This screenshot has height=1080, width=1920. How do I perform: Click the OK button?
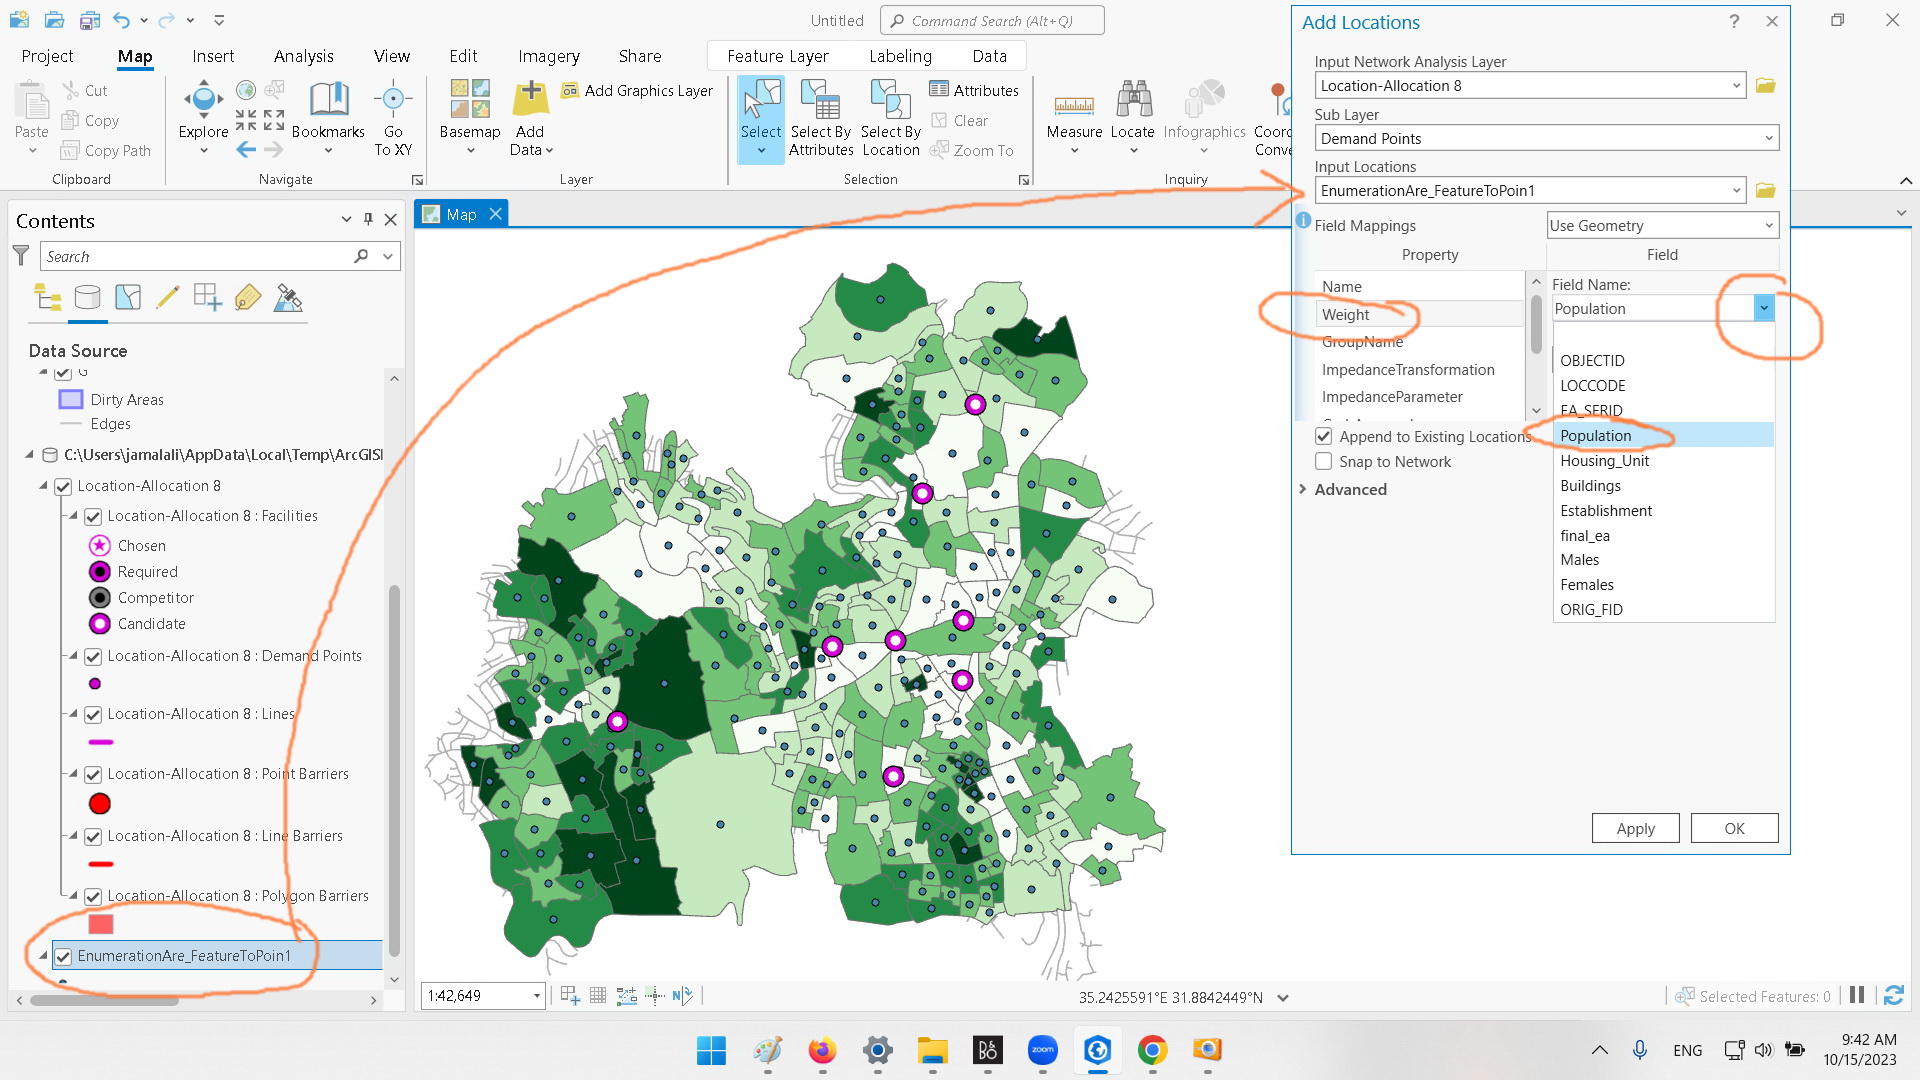[x=1734, y=828]
